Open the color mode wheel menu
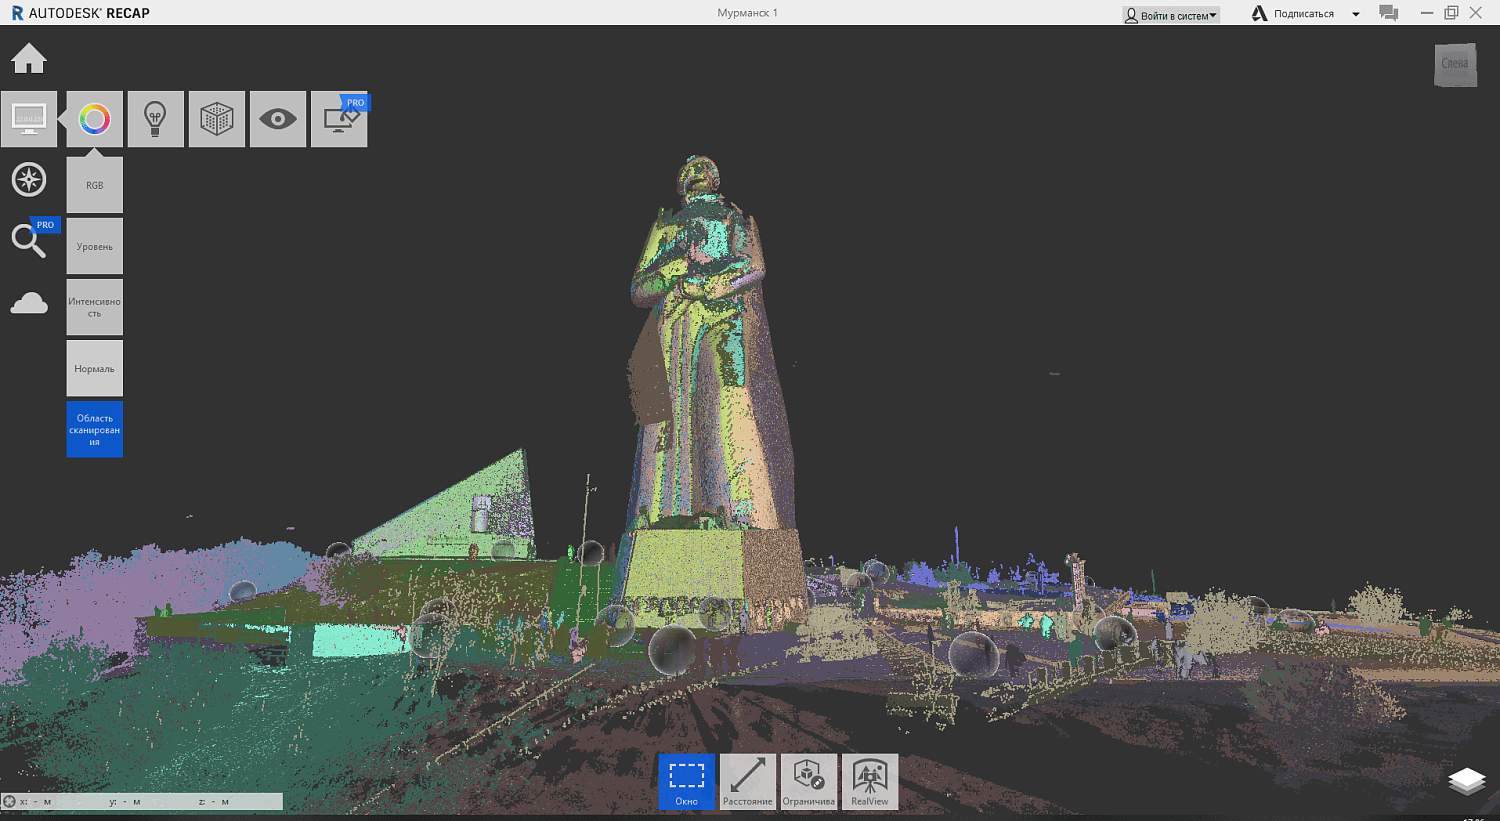 tap(95, 119)
